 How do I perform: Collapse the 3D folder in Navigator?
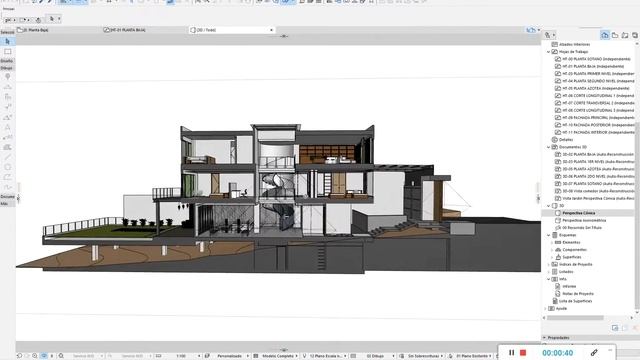548,206
